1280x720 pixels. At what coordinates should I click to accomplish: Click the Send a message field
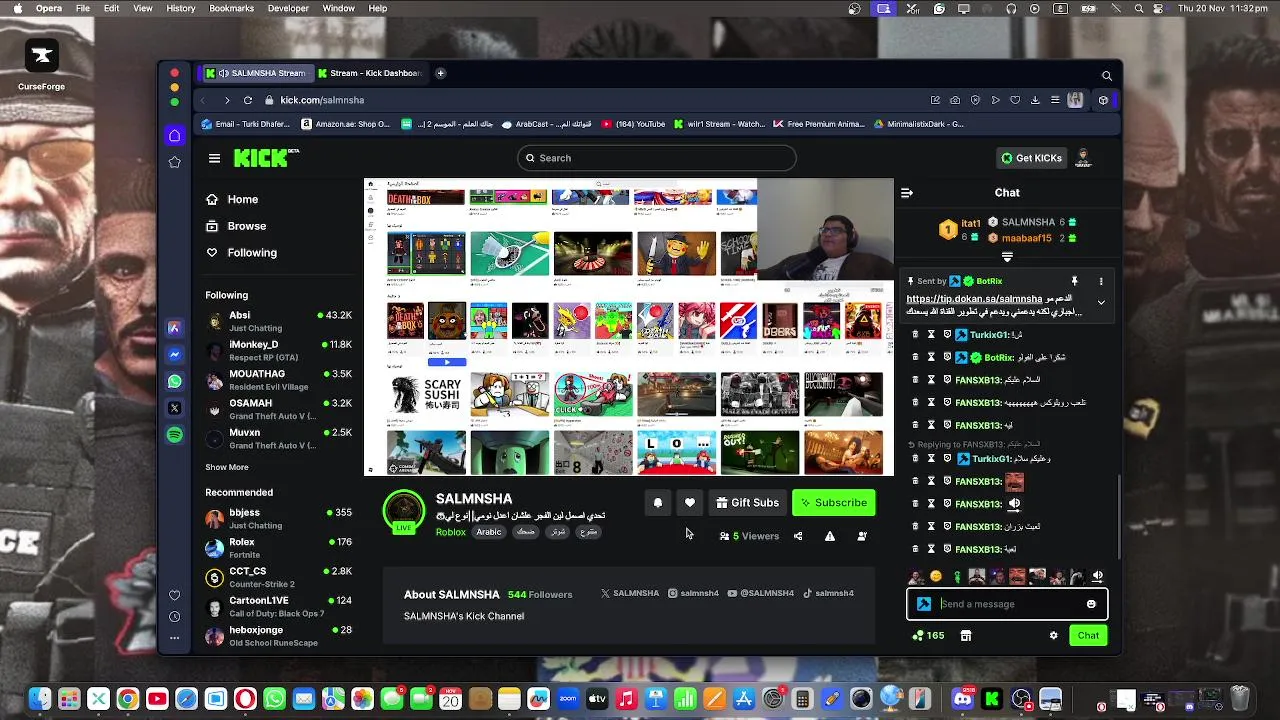1007,604
